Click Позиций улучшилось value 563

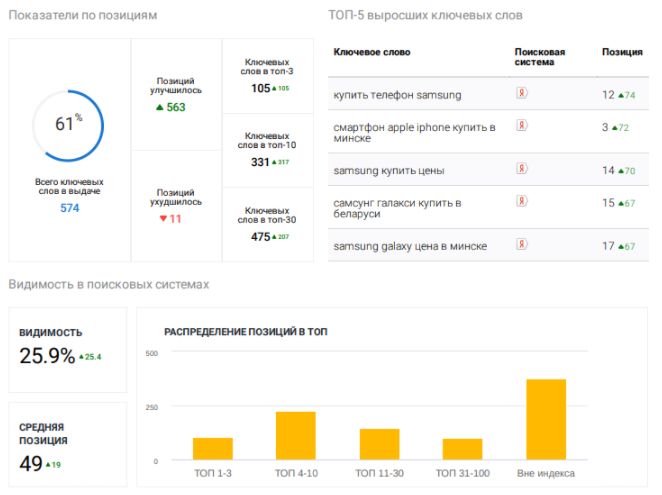tap(176, 107)
